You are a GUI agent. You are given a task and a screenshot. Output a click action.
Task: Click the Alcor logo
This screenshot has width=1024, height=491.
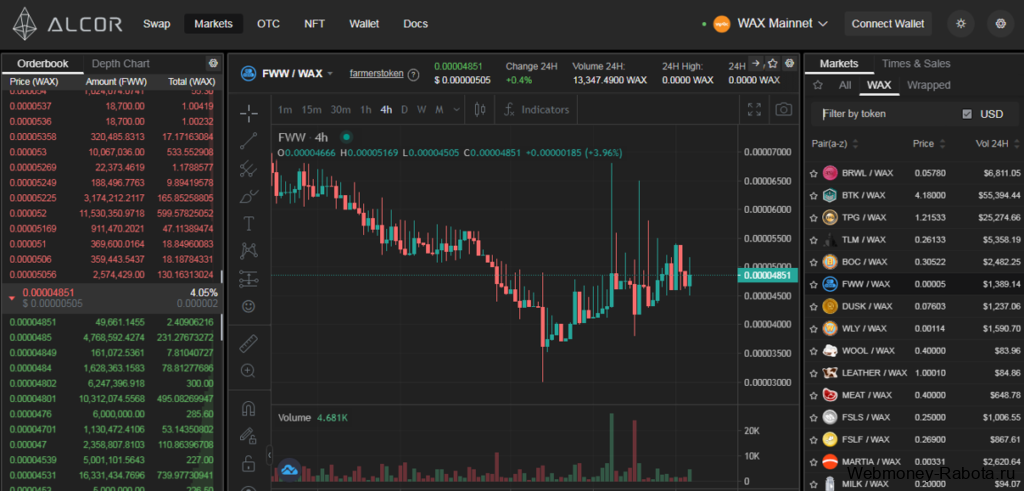(x=67, y=24)
